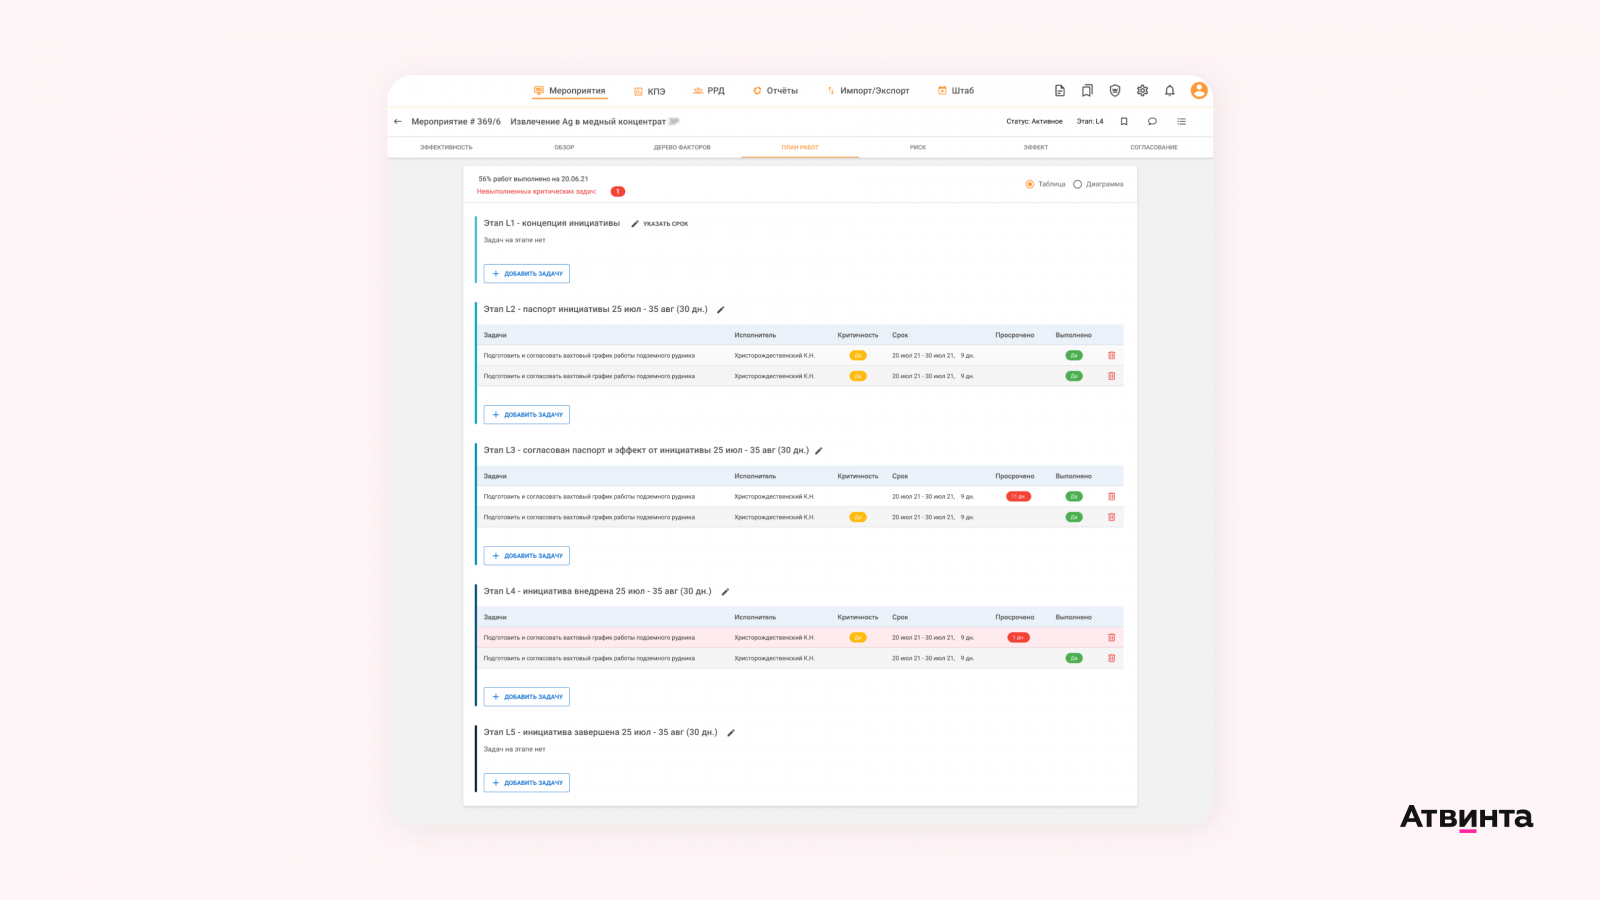Open comments via the speech bubble icon

pyautogui.click(x=1152, y=122)
